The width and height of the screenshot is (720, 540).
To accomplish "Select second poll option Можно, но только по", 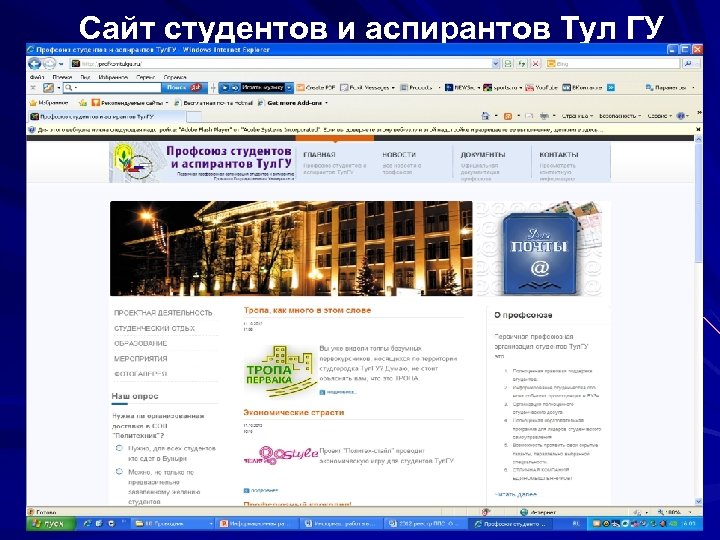I will [x=119, y=472].
